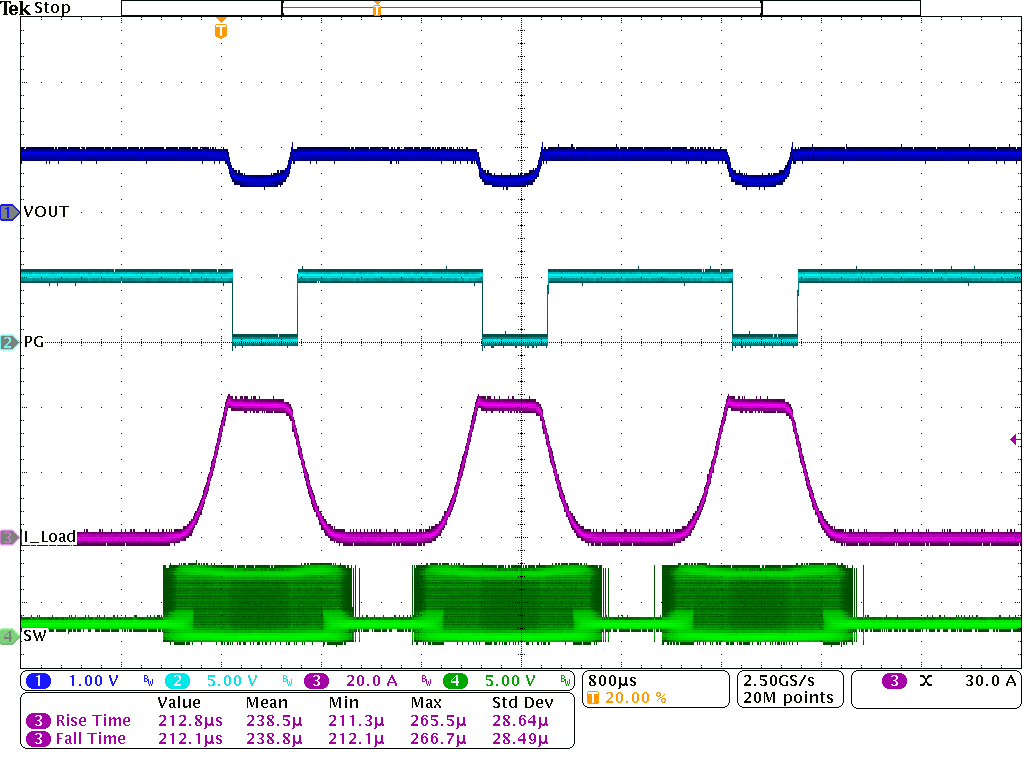Click the channel 2 ground marker beside PG
This screenshot has width=1024, height=768.
tap(9, 342)
